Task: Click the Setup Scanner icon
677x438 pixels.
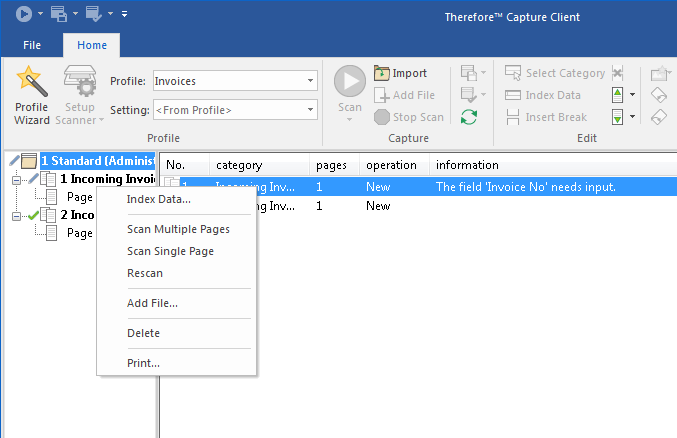Action: [80, 81]
